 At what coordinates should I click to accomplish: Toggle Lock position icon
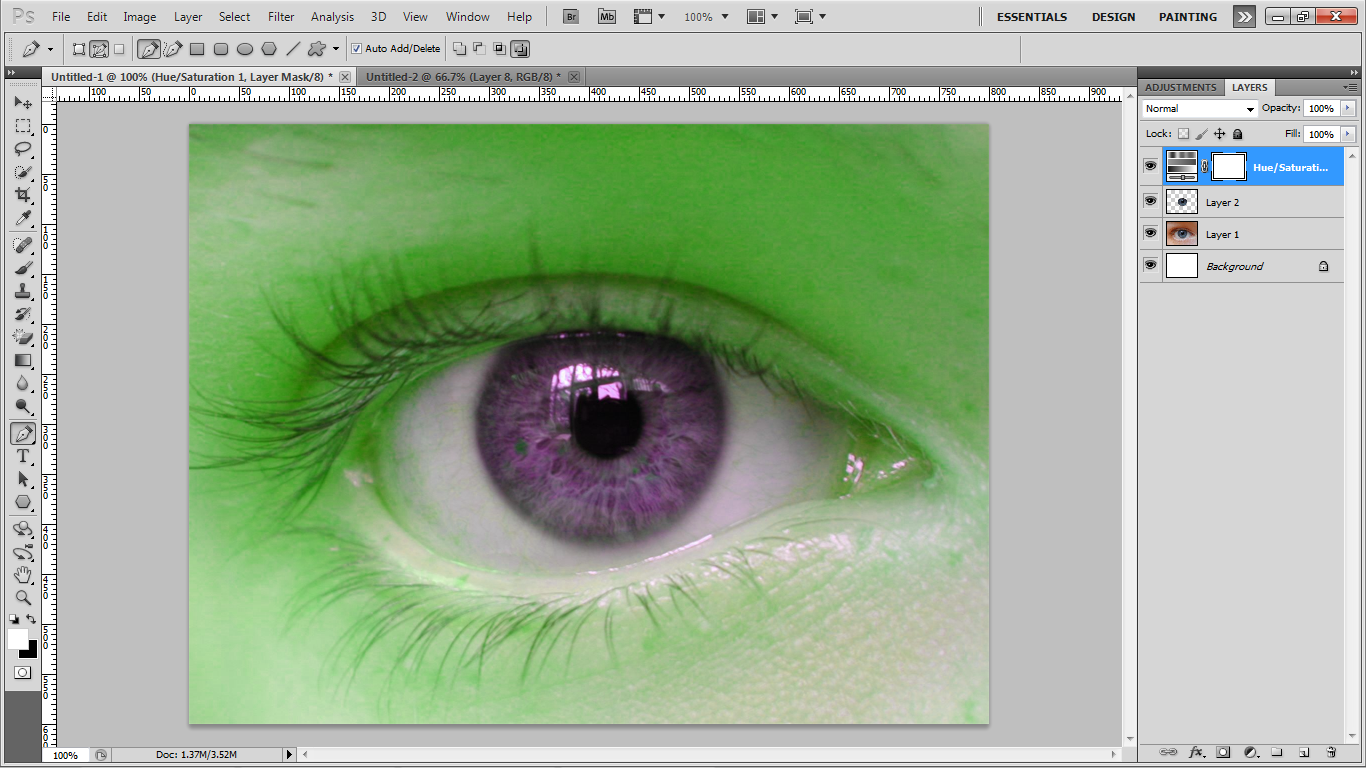[1219, 133]
